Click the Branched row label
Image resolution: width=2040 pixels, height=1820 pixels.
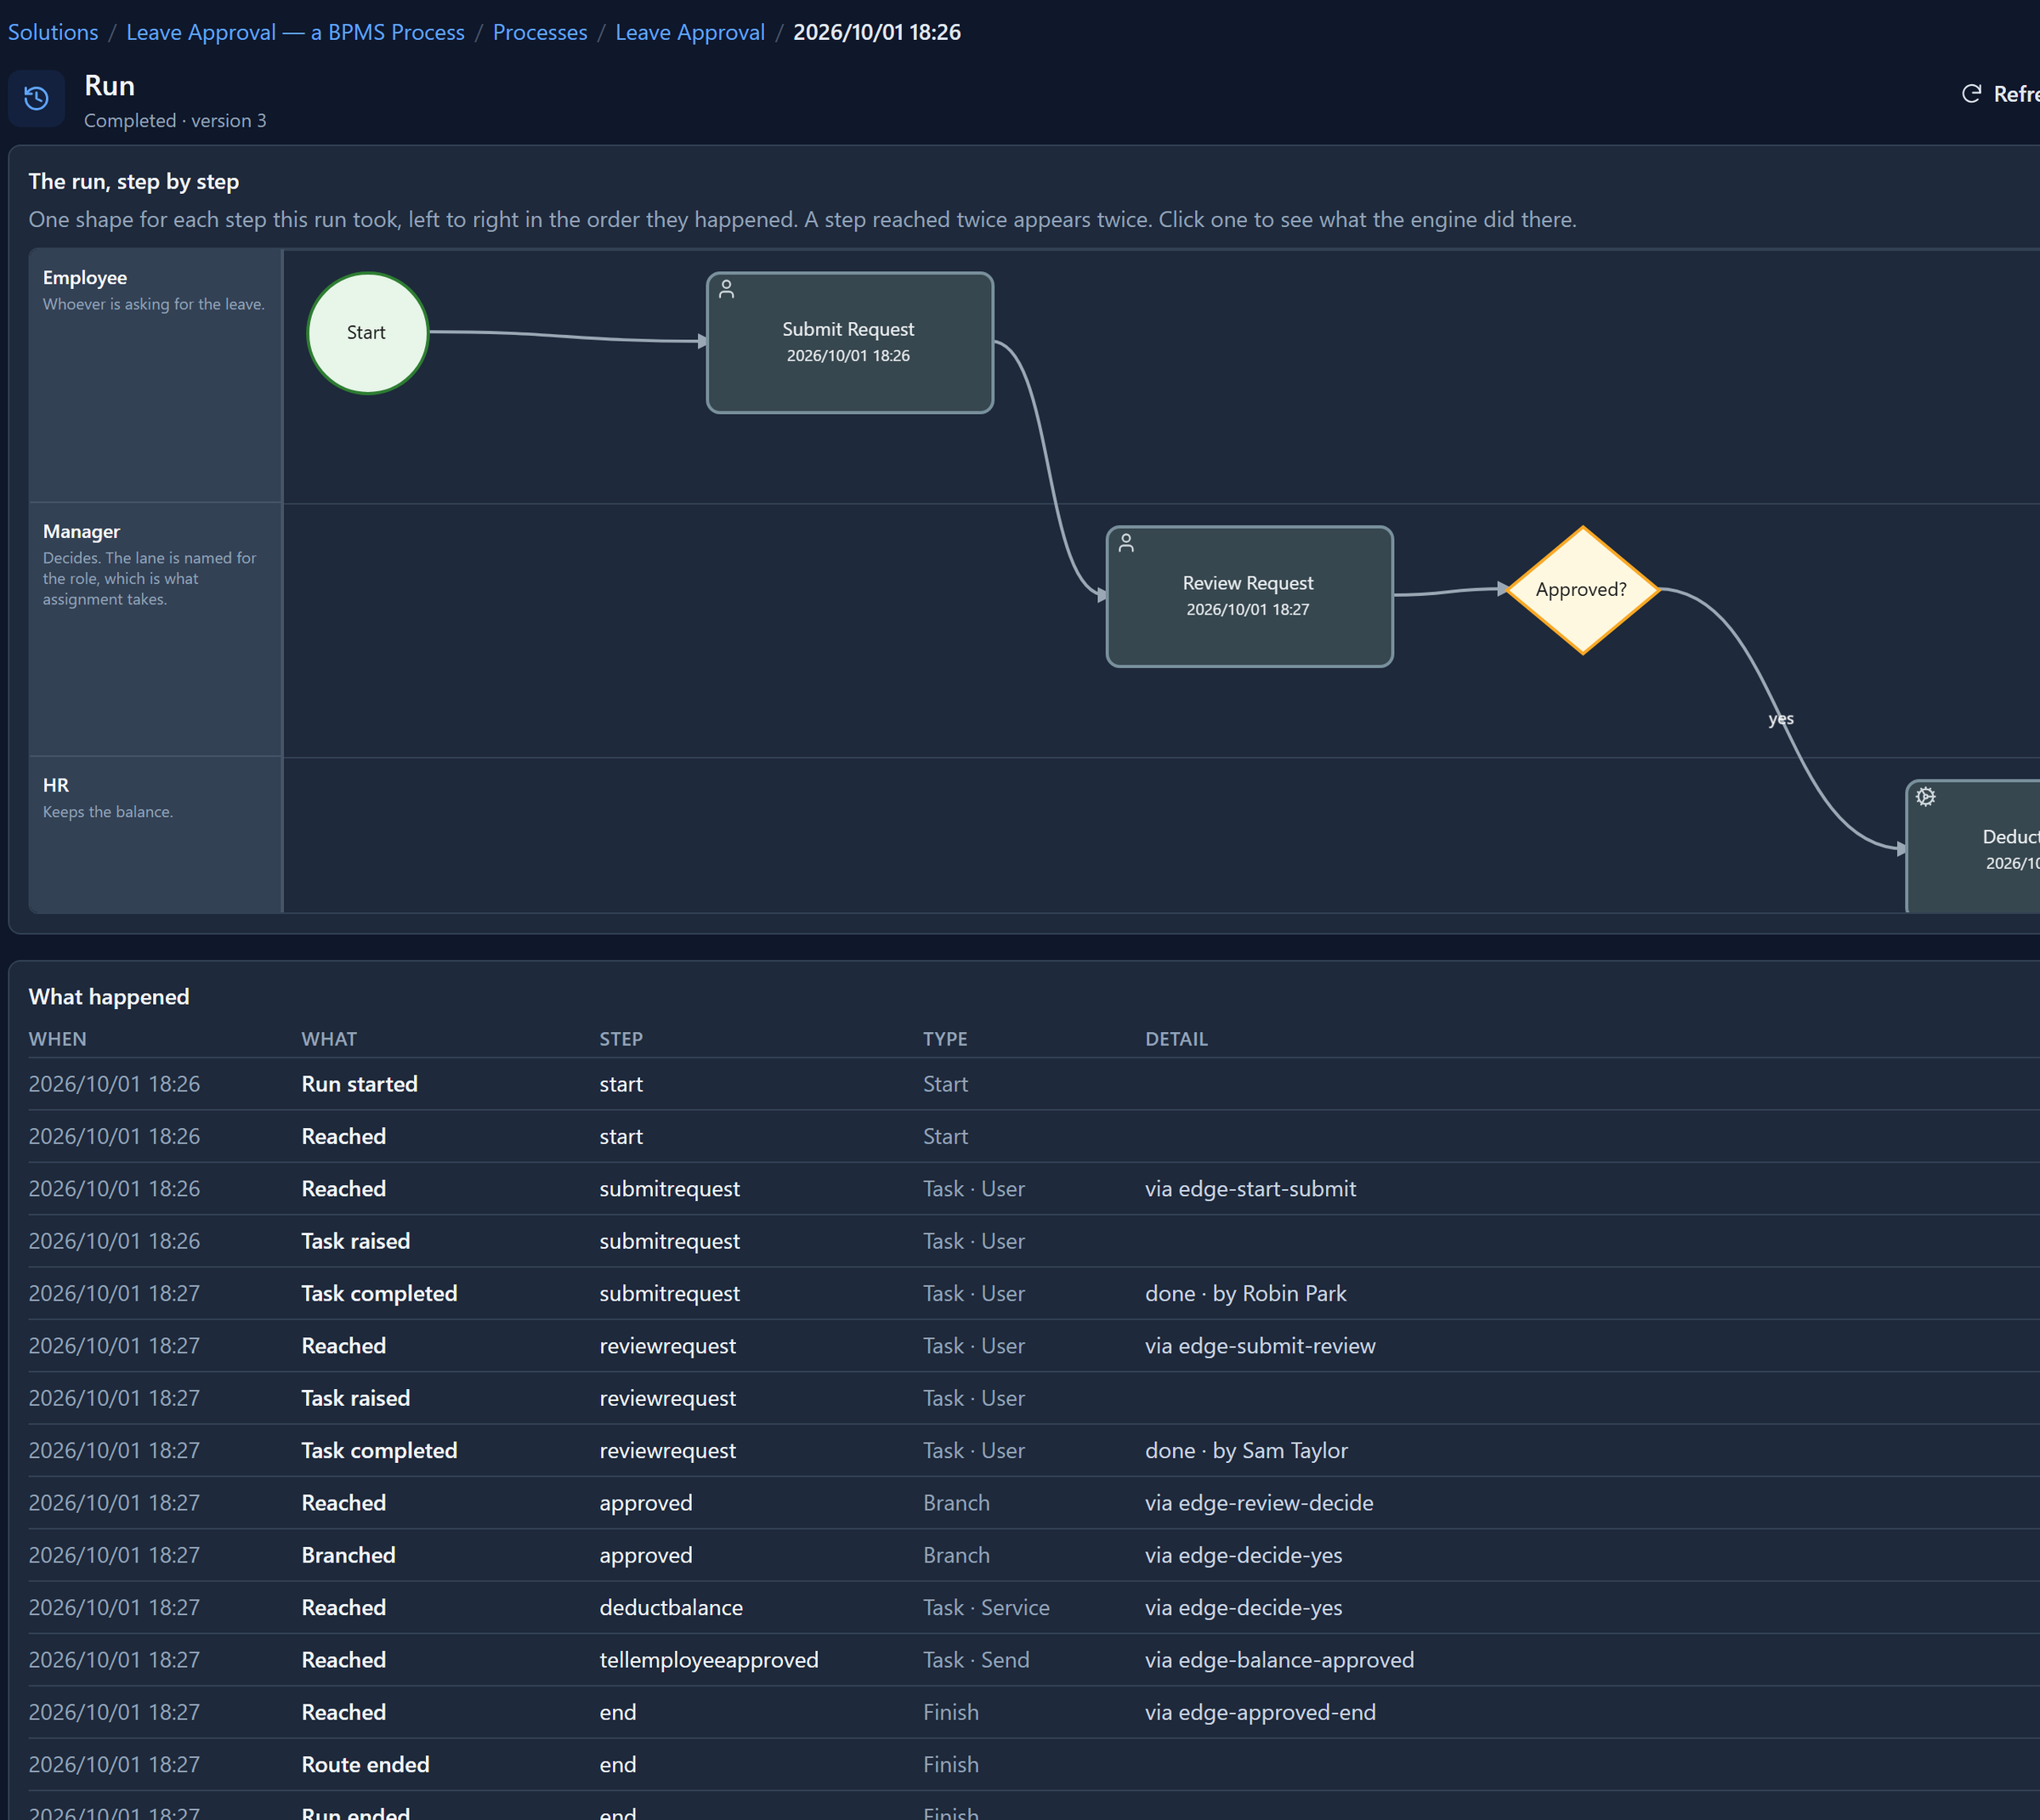[x=349, y=1556]
